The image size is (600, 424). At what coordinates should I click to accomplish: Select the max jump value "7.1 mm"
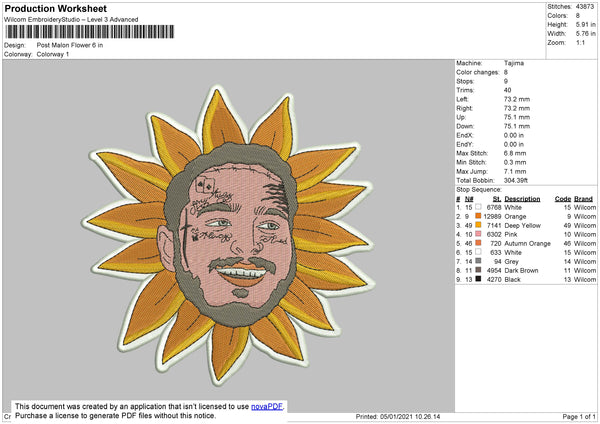tap(515, 171)
